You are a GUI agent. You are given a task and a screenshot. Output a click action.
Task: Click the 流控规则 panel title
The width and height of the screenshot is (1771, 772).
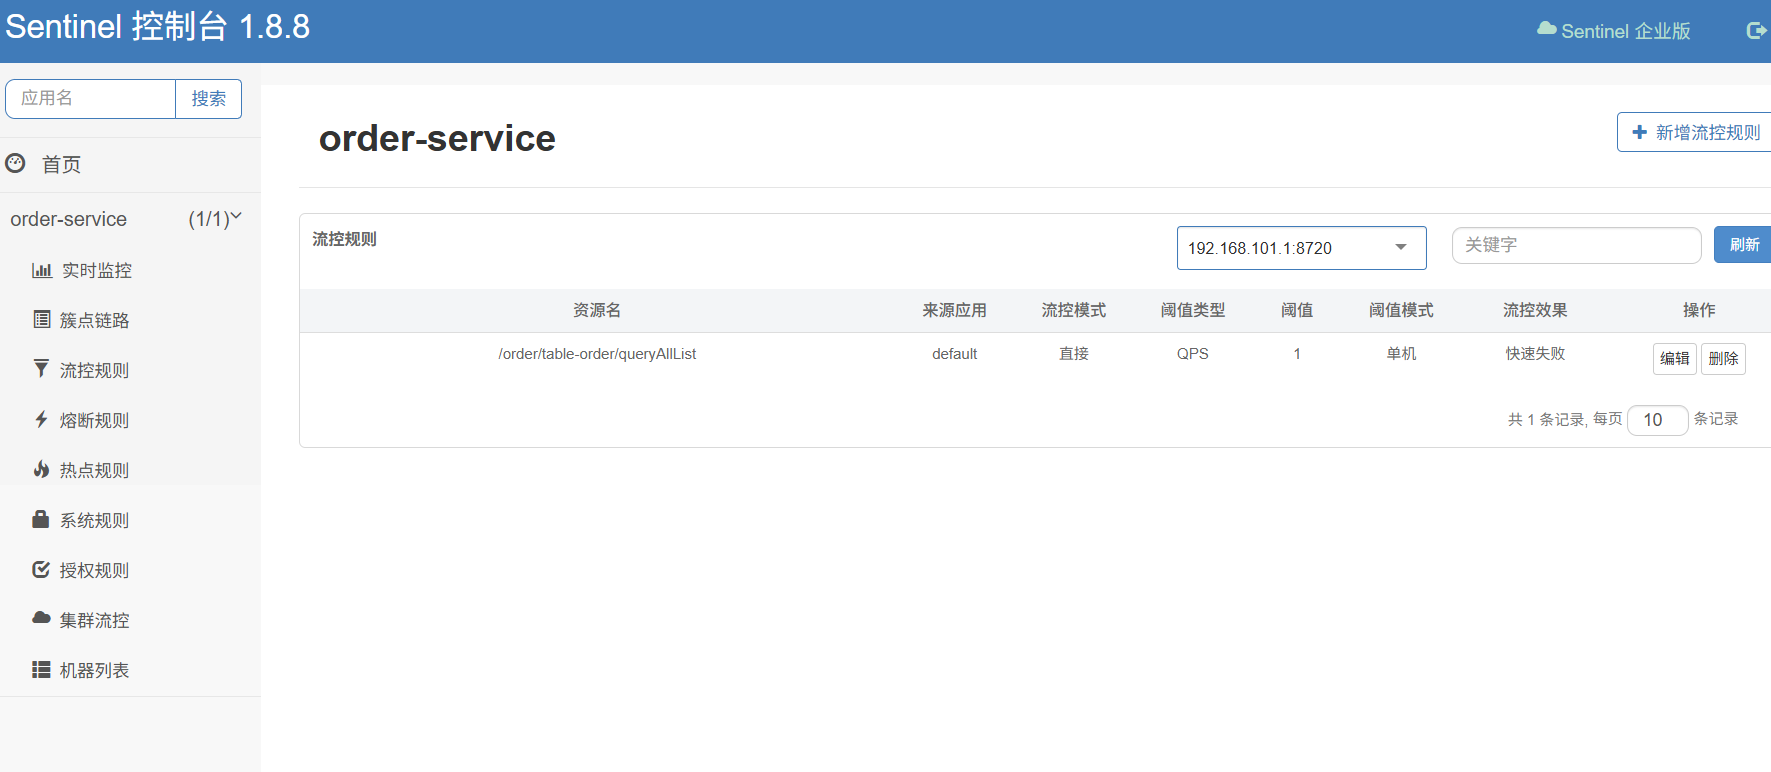point(344,239)
